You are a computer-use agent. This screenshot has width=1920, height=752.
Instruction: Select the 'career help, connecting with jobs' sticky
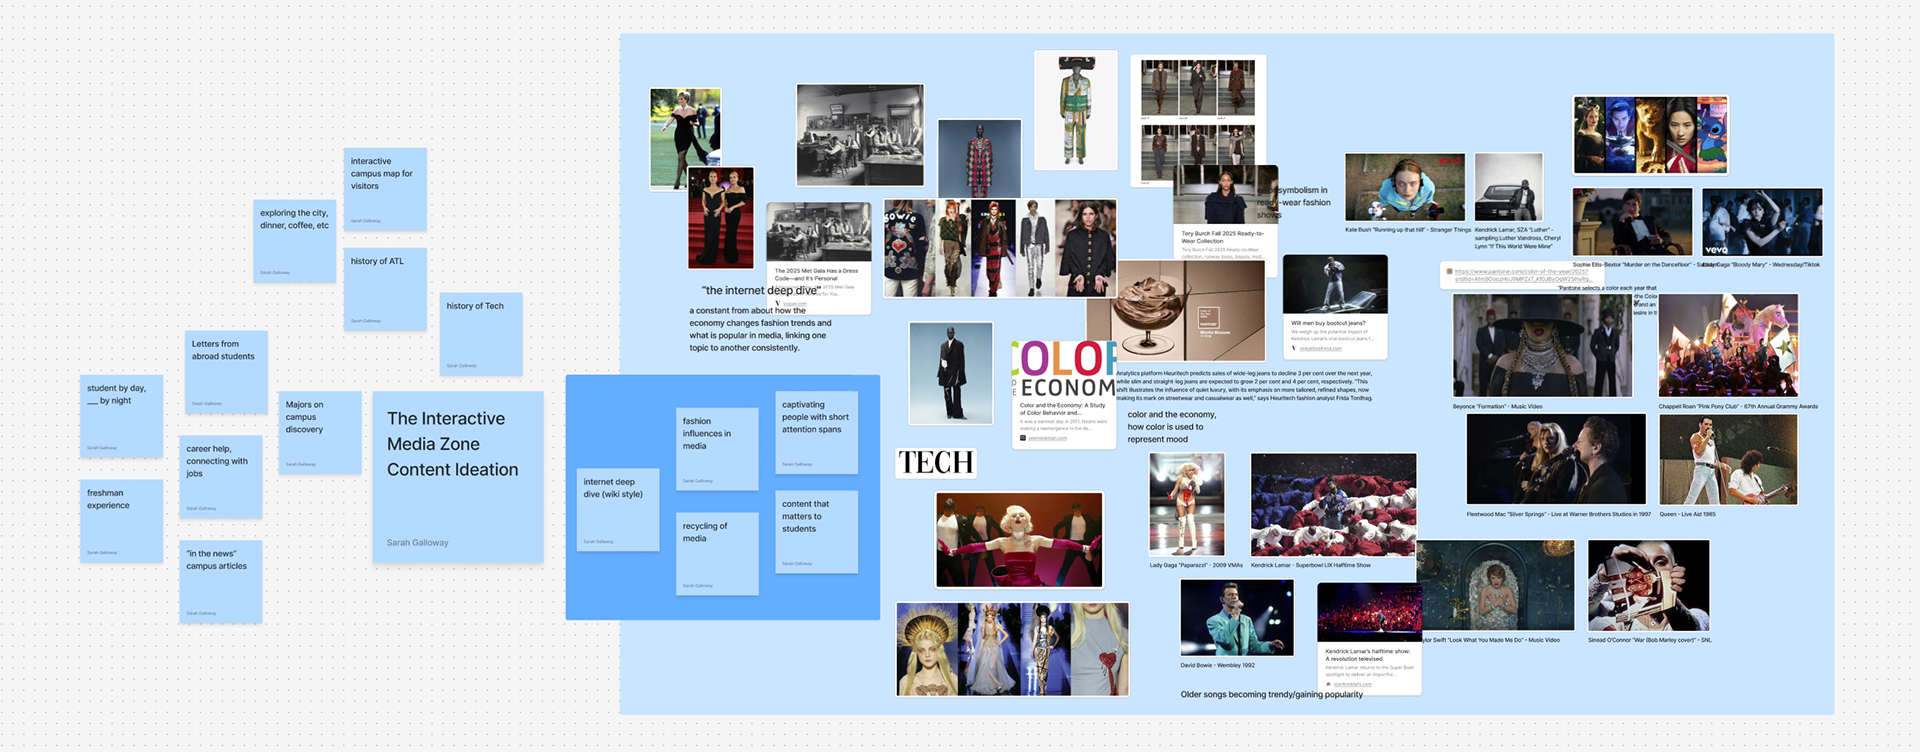pos(221,477)
